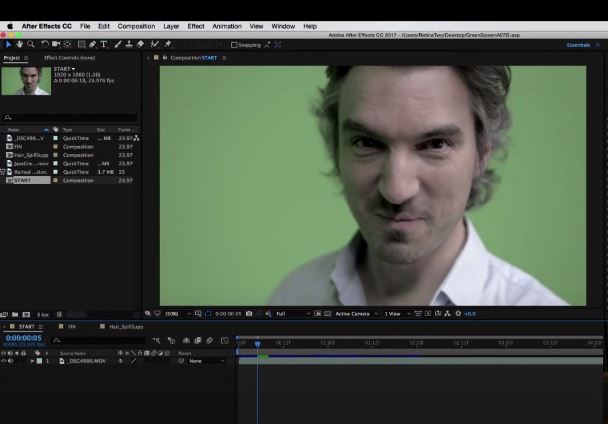608x424 pixels.
Task: Select the Pen tool
Action: click(92, 44)
